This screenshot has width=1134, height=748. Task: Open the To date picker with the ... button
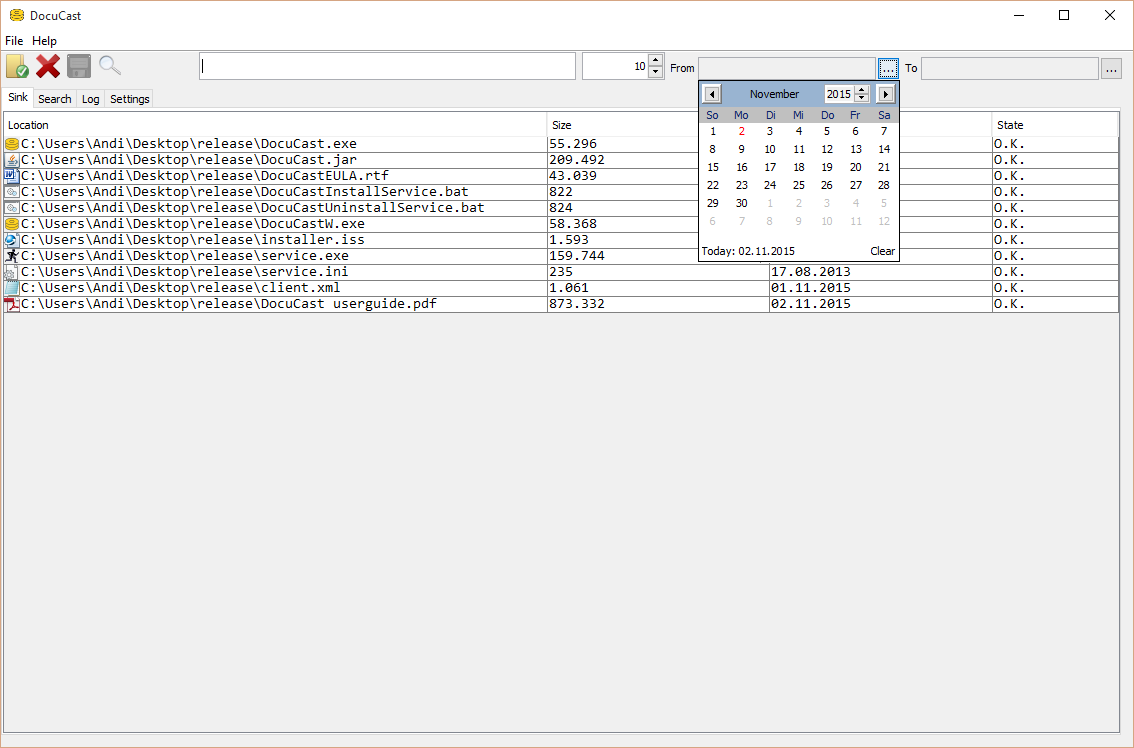point(1111,69)
